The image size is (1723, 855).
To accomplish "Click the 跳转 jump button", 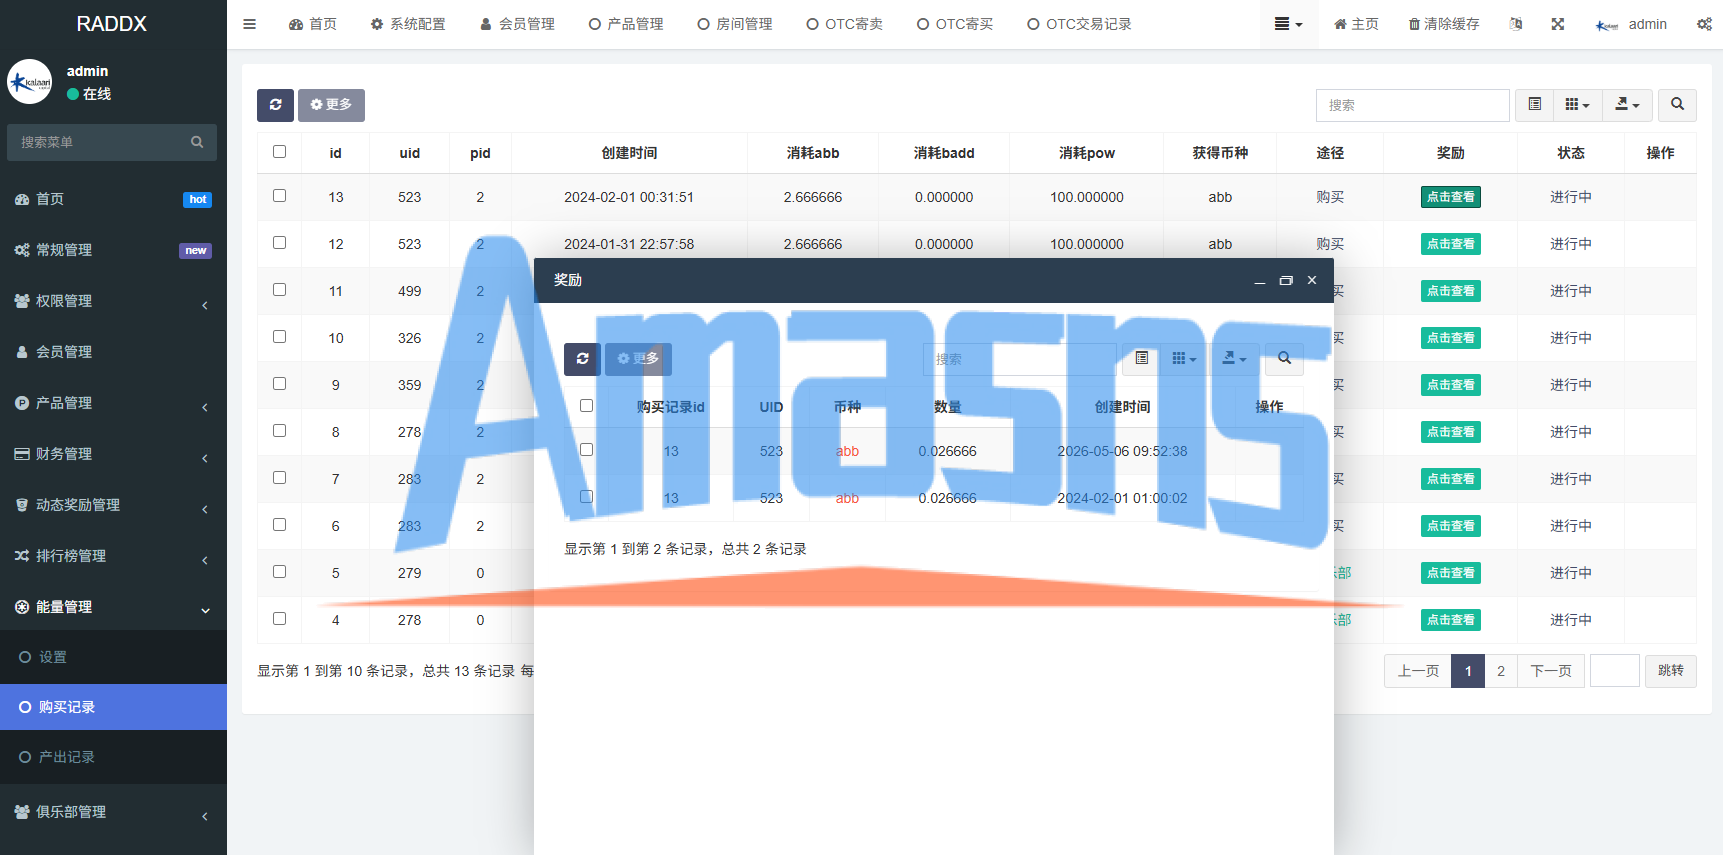I will pyautogui.click(x=1670, y=671).
